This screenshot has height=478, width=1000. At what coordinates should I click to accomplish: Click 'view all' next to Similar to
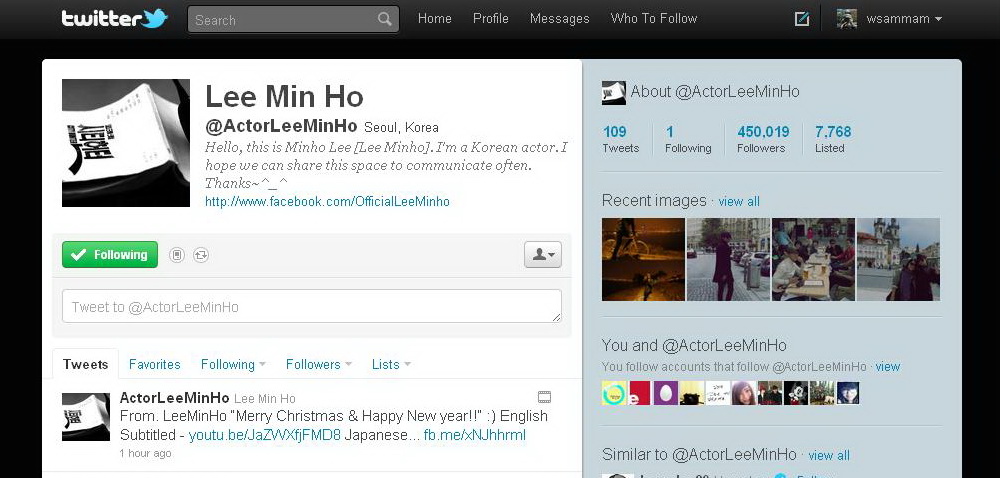click(x=829, y=455)
